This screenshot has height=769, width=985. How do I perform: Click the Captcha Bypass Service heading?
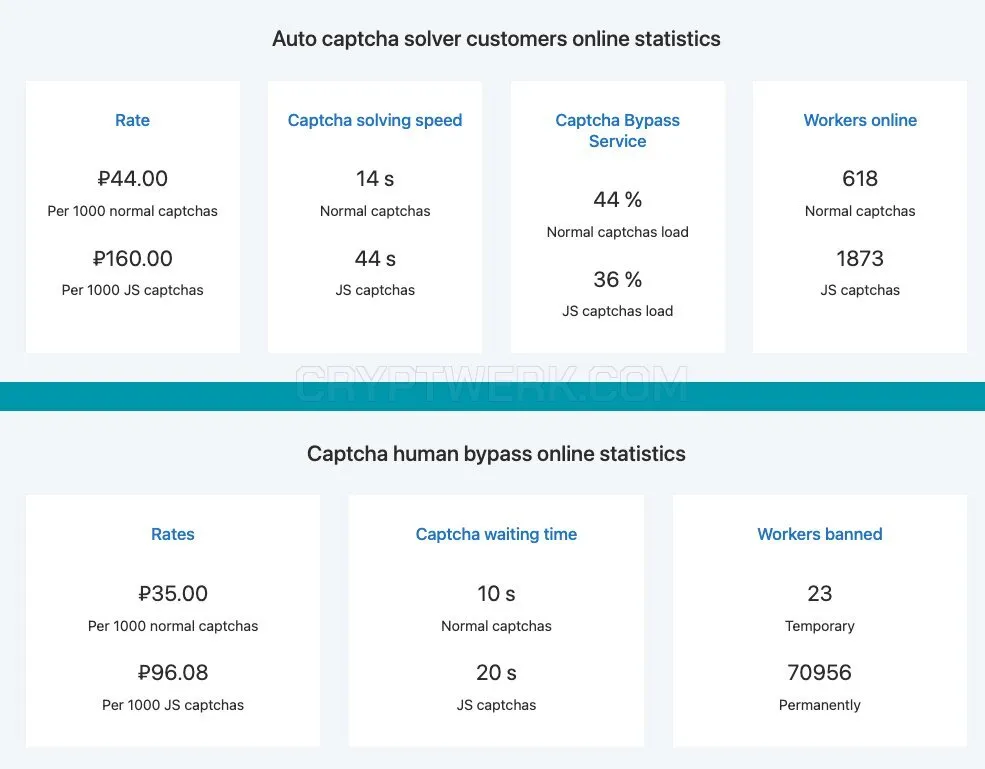[x=618, y=130]
